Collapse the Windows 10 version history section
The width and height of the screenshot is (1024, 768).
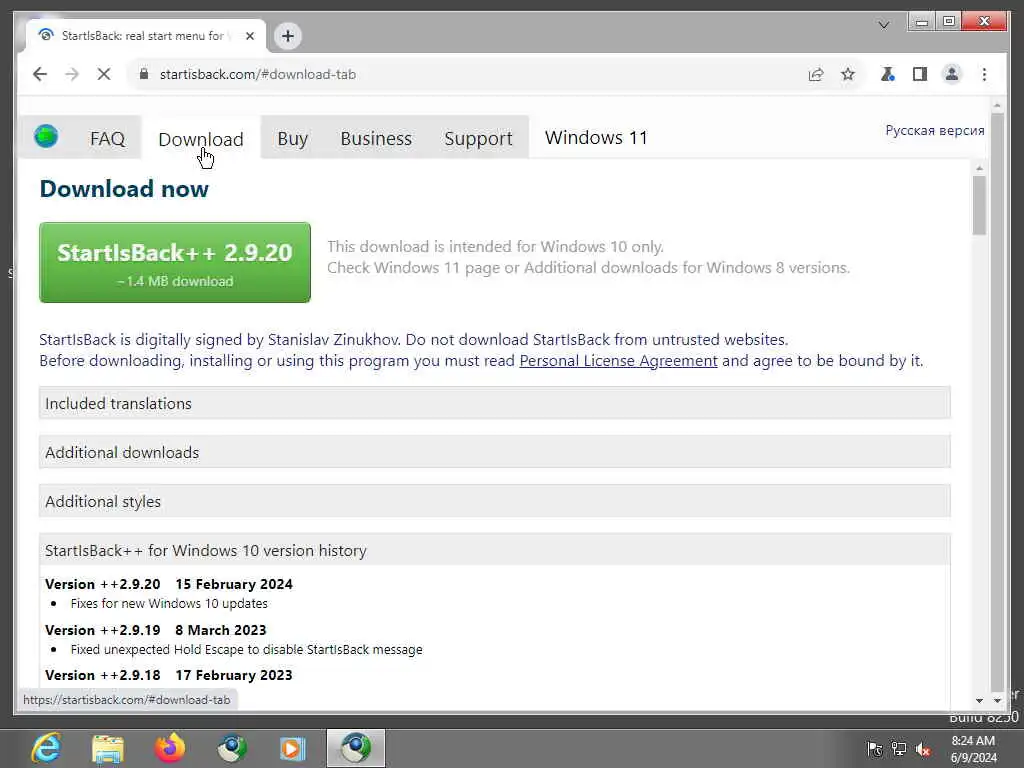pyautogui.click(x=494, y=551)
